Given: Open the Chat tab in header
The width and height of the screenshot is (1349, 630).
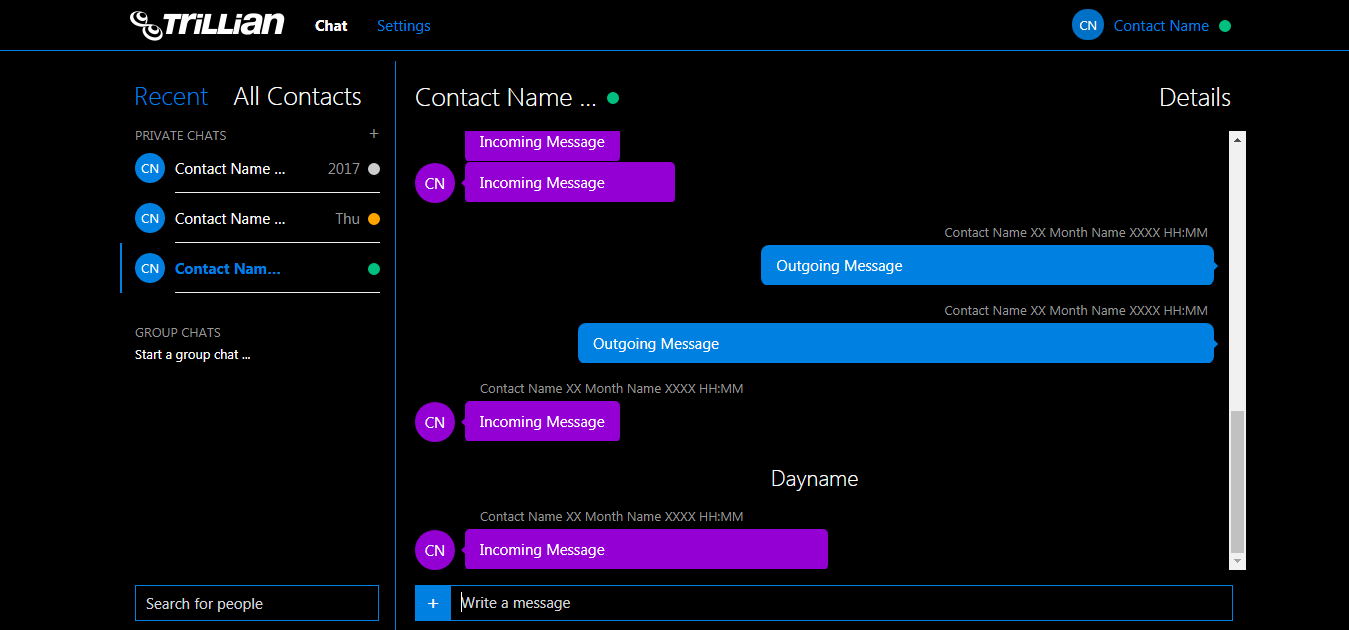Looking at the screenshot, I should coord(331,26).
